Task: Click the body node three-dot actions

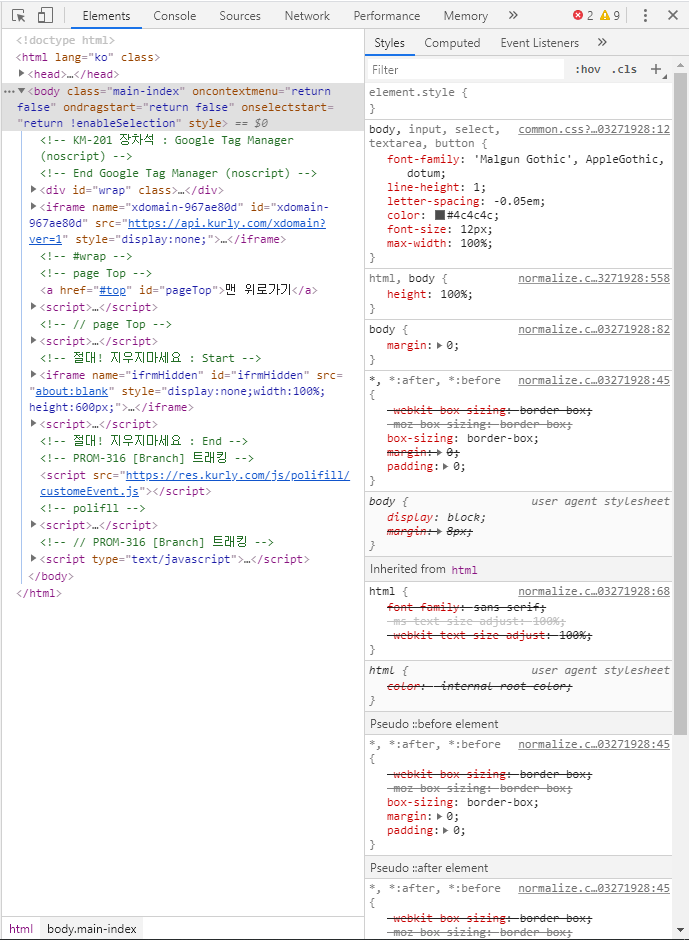Action: 9,91
